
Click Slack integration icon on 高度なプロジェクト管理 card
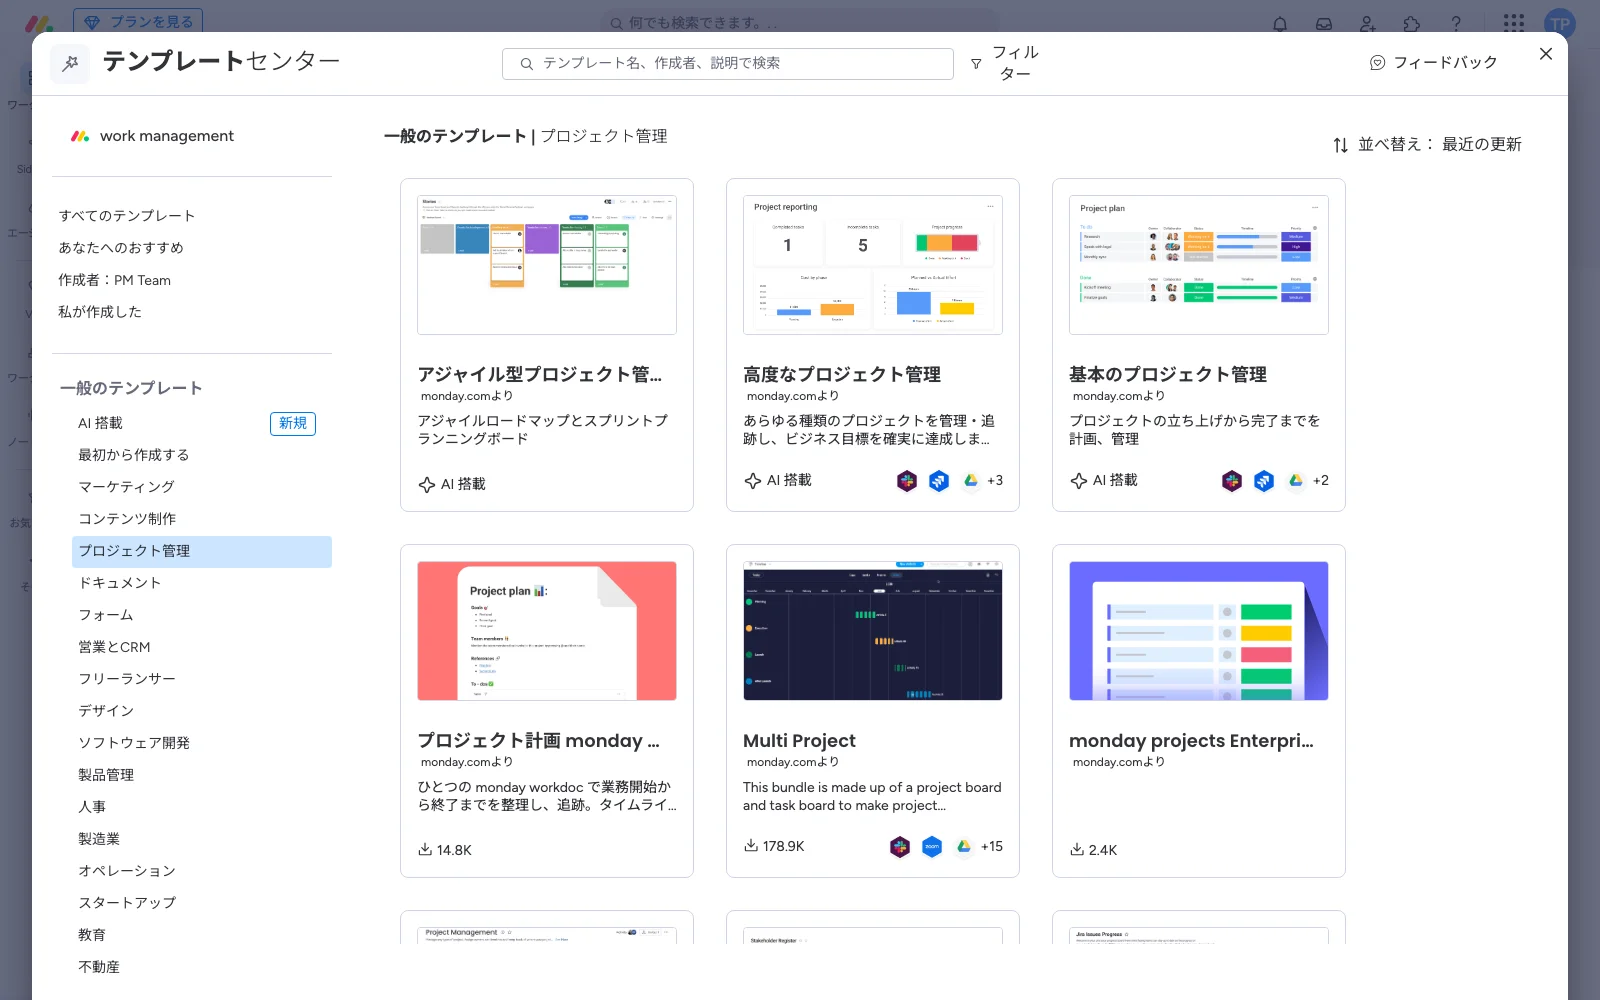pos(907,481)
